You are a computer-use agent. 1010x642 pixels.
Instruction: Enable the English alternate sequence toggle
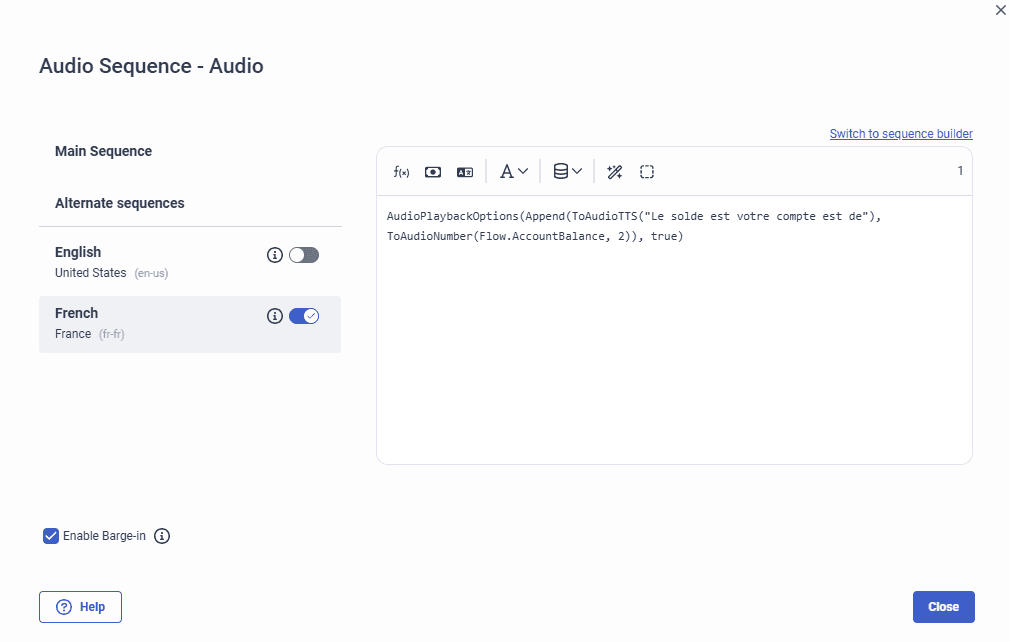pyautogui.click(x=304, y=255)
